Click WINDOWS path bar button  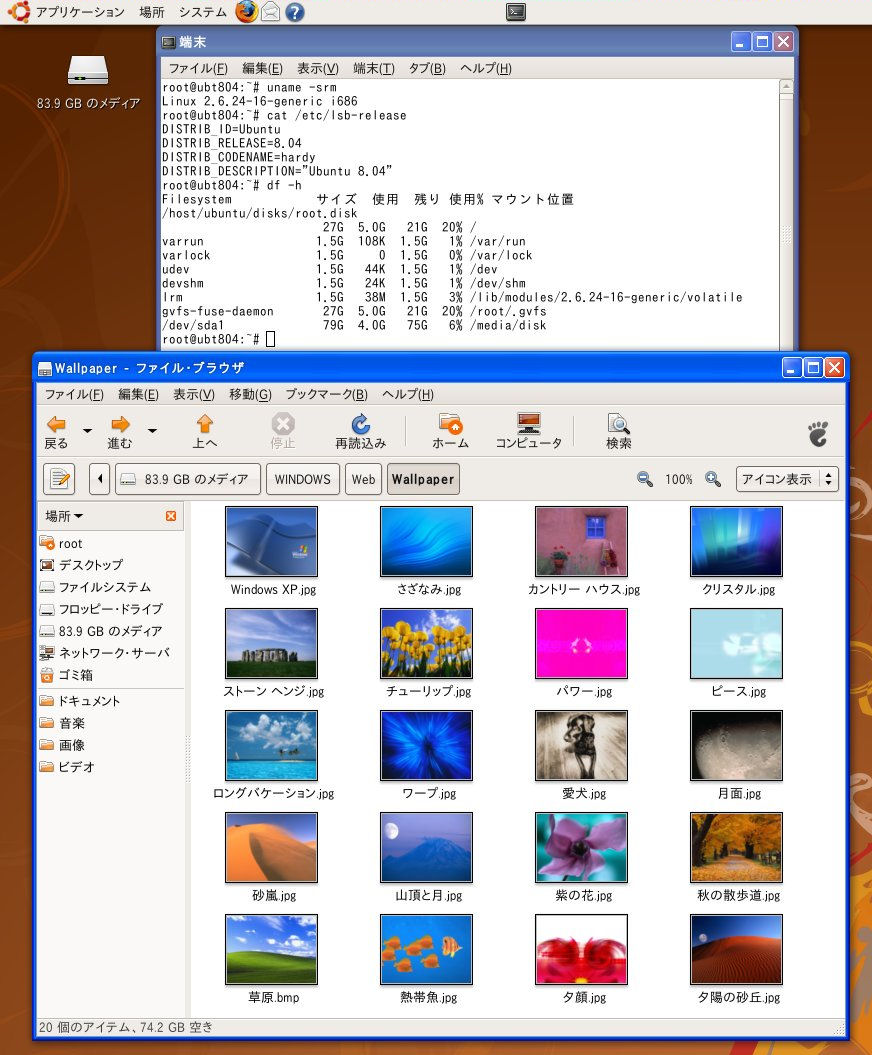(x=303, y=479)
